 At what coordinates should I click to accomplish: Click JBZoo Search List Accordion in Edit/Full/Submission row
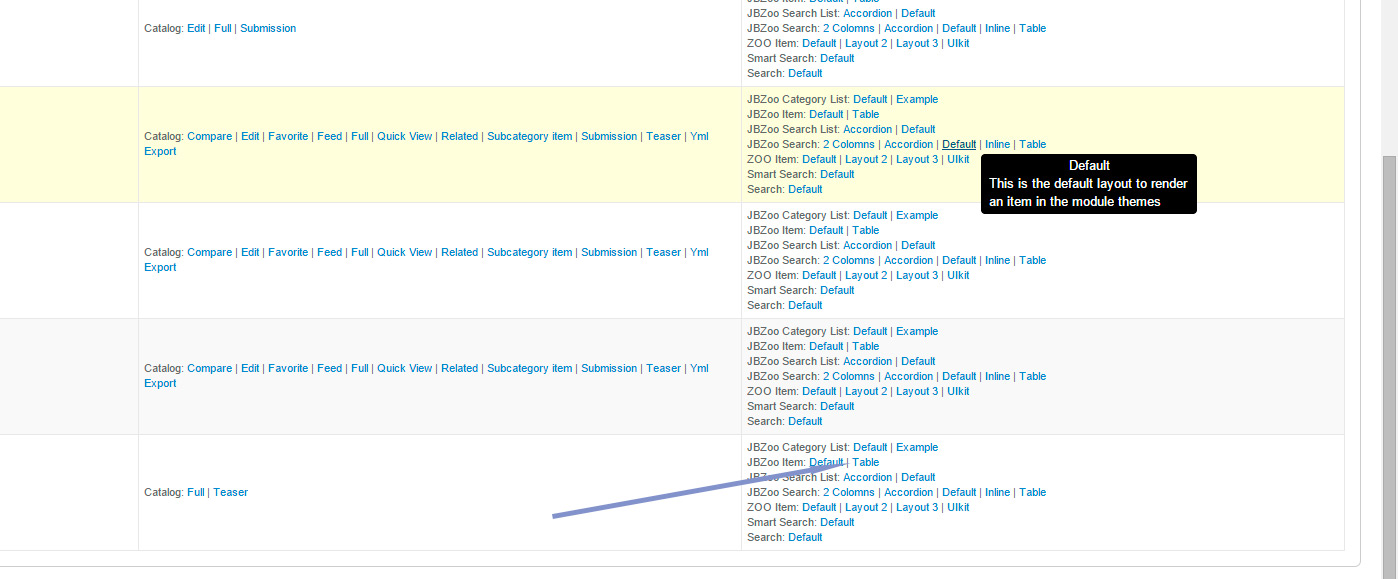867,13
